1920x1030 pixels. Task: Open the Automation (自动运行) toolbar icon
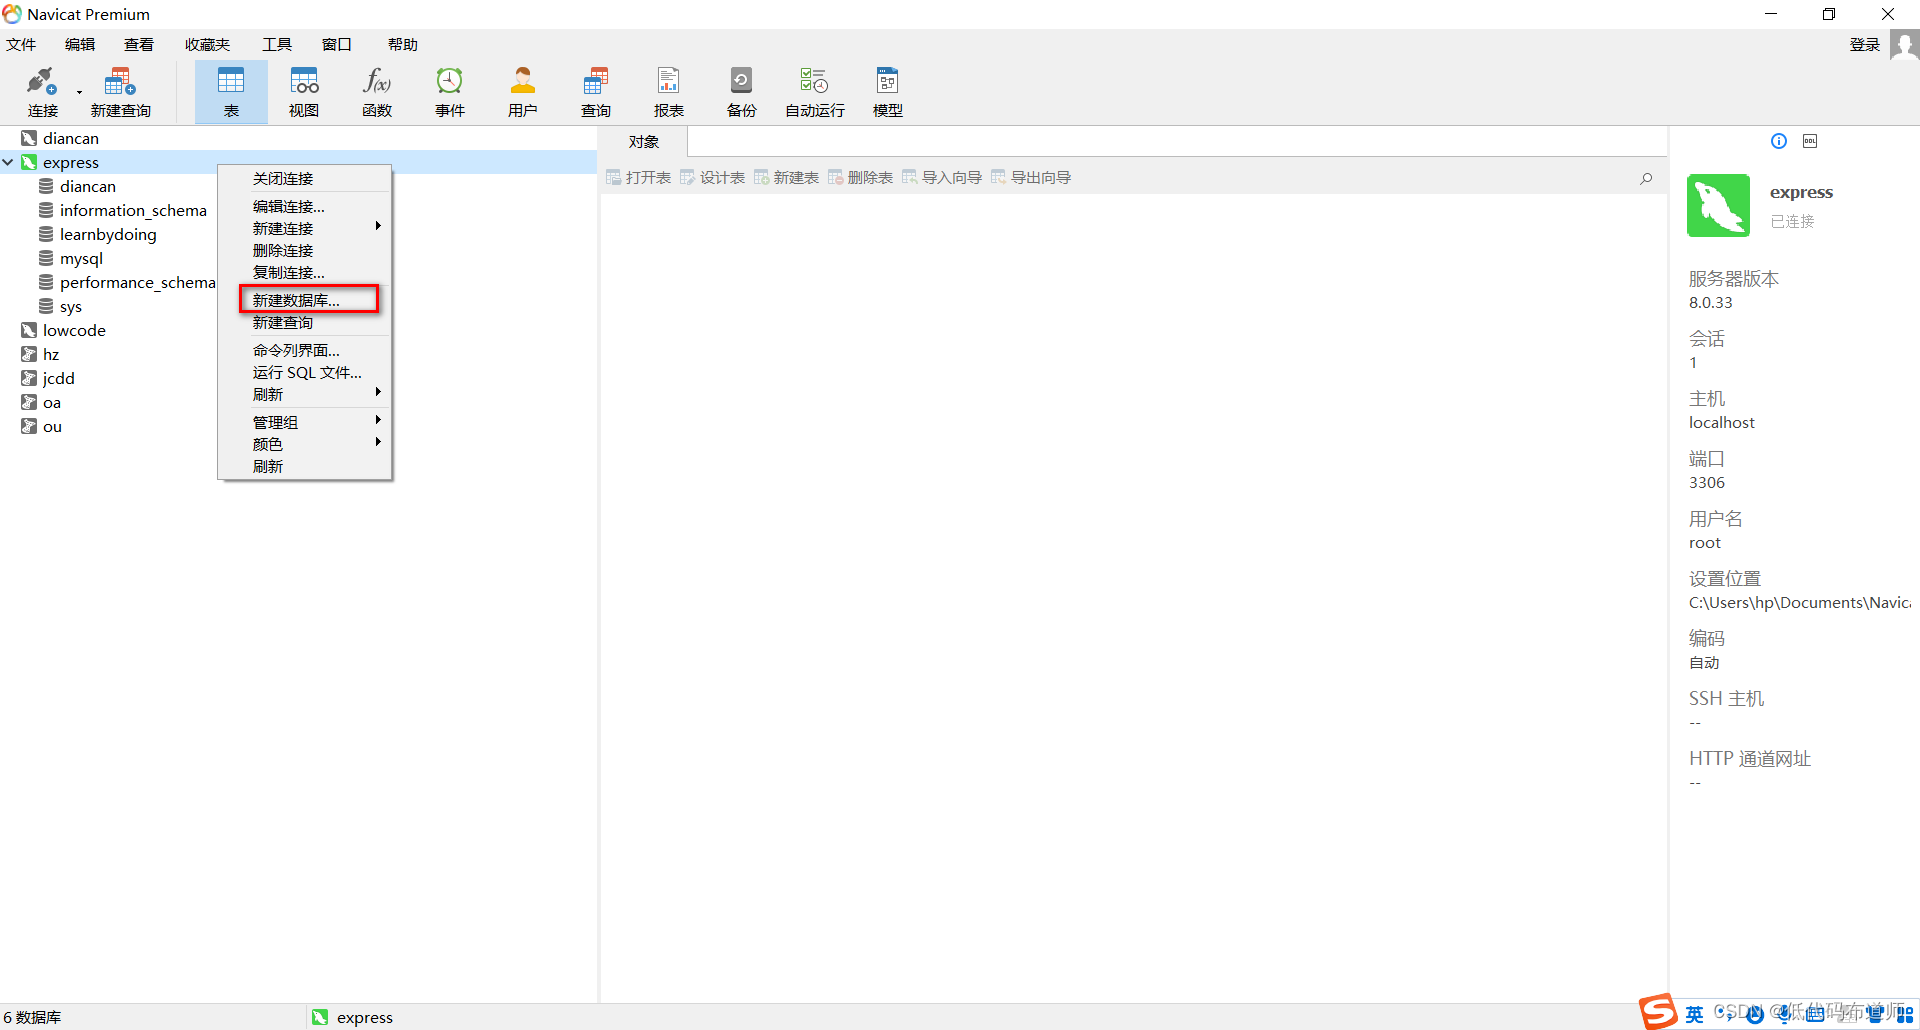(x=815, y=92)
